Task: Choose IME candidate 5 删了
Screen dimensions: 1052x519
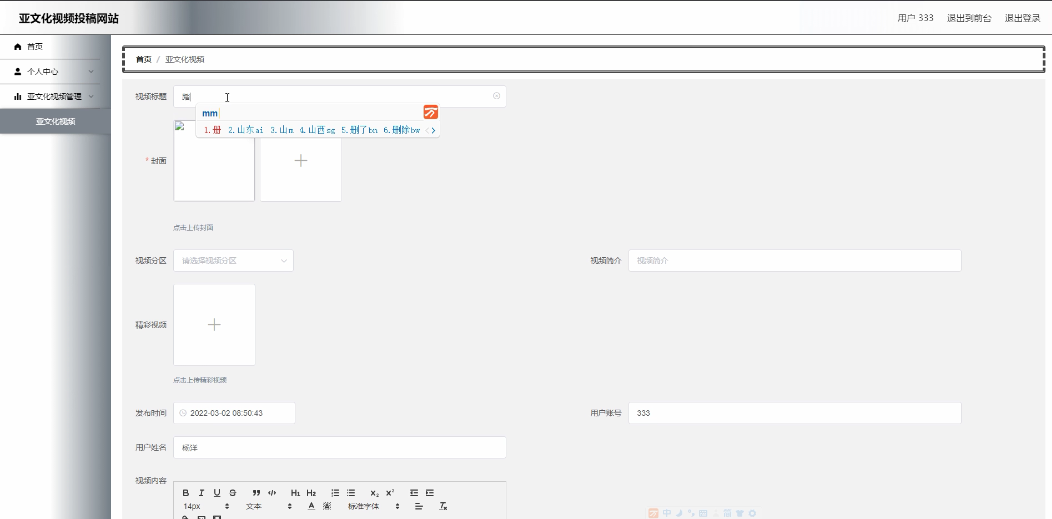Action: click(360, 130)
